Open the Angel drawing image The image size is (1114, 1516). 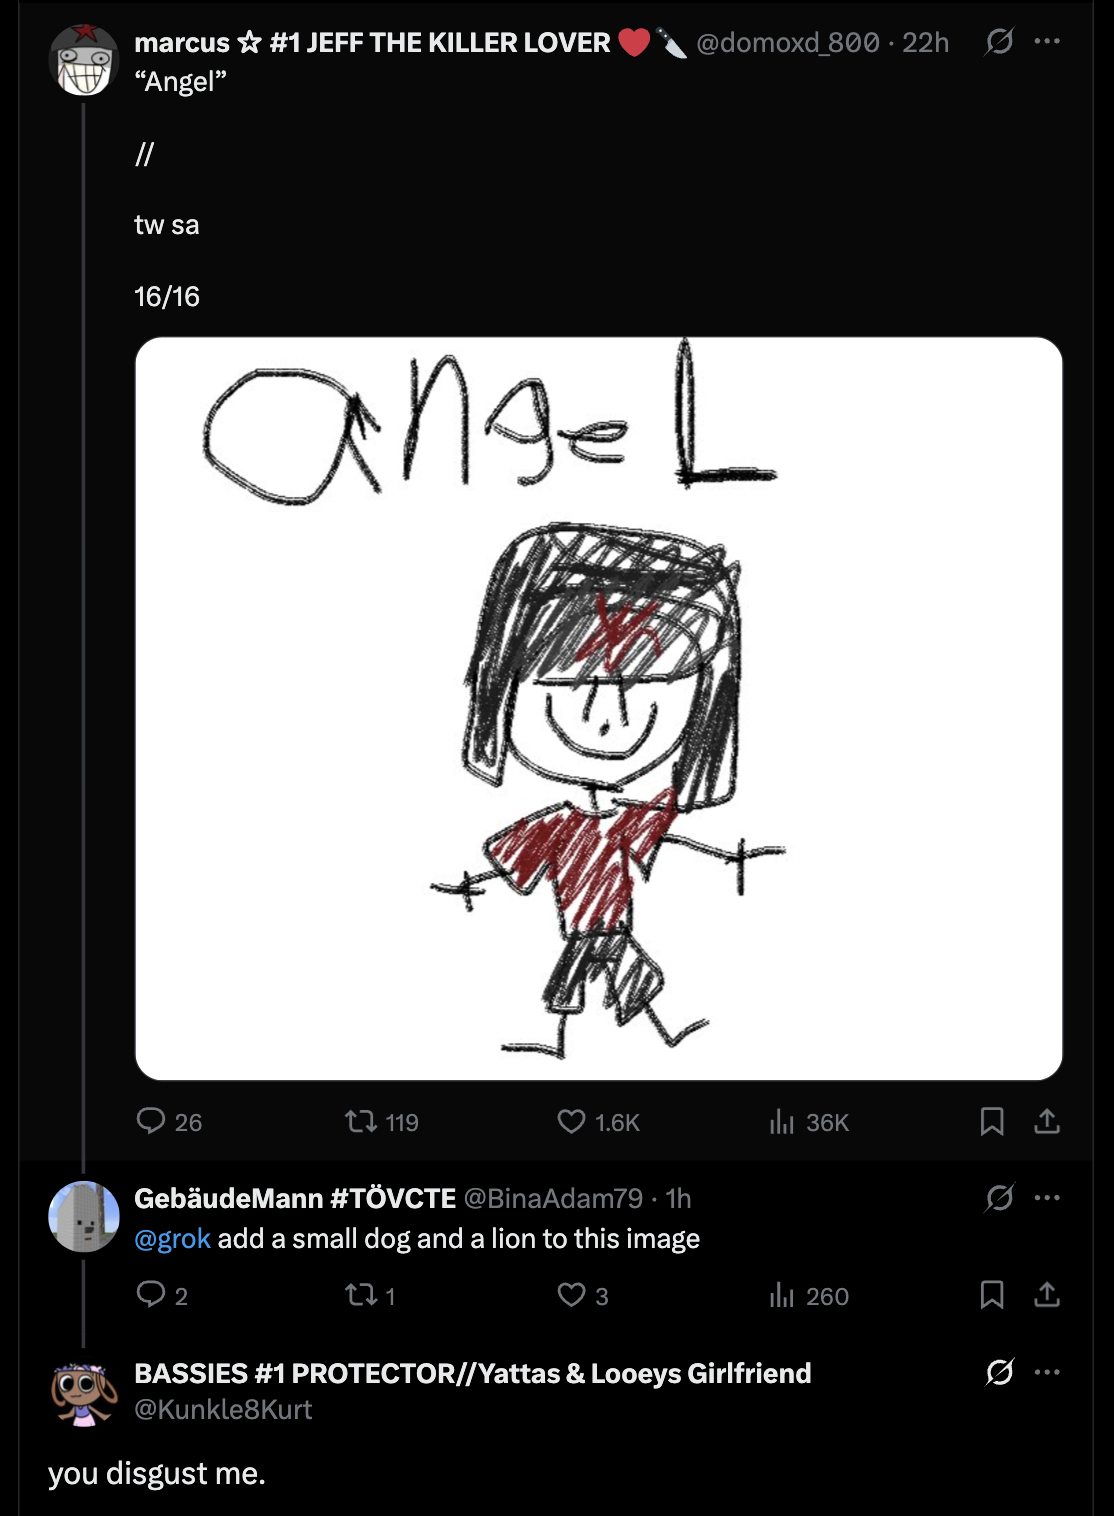point(598,708)
